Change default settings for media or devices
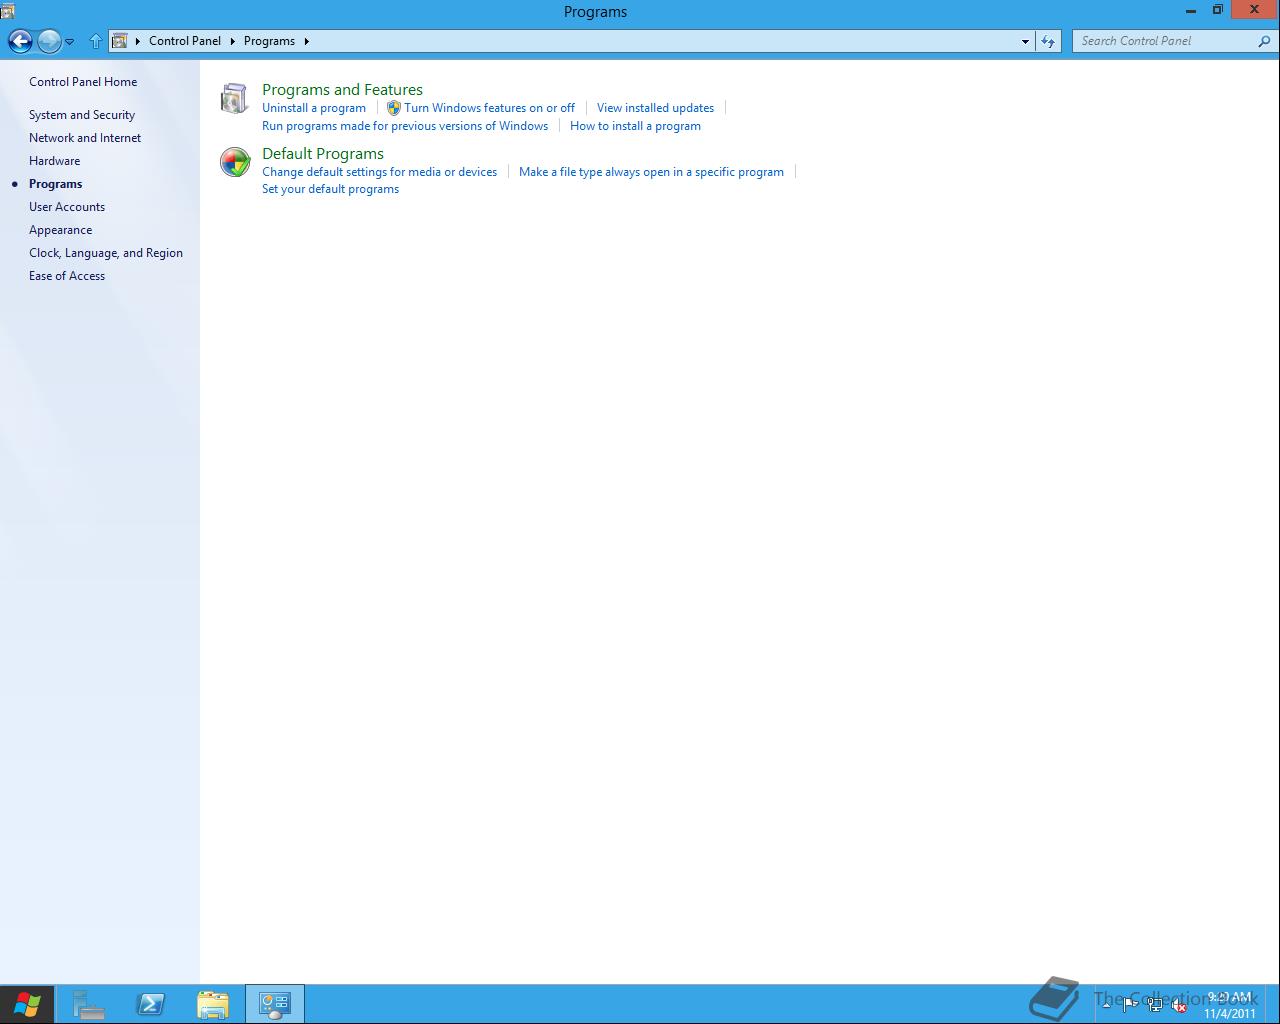This screenshot has width=1280, height=1024. tap(379, 172)
